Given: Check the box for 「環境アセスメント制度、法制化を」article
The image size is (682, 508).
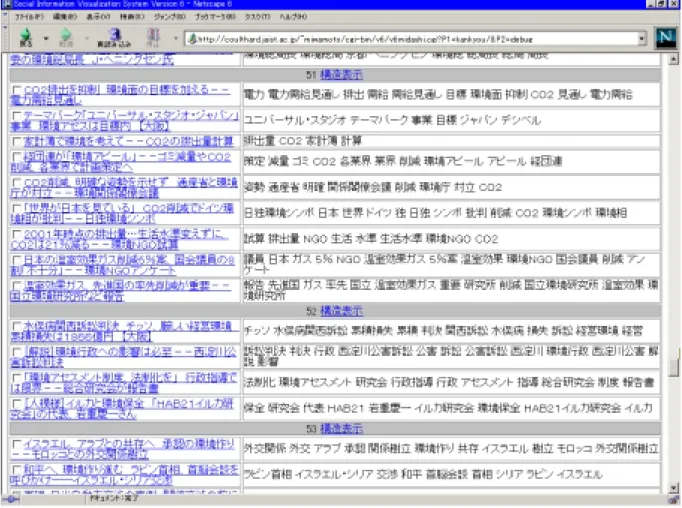Looking at the screenshot, I should [17, 378].
